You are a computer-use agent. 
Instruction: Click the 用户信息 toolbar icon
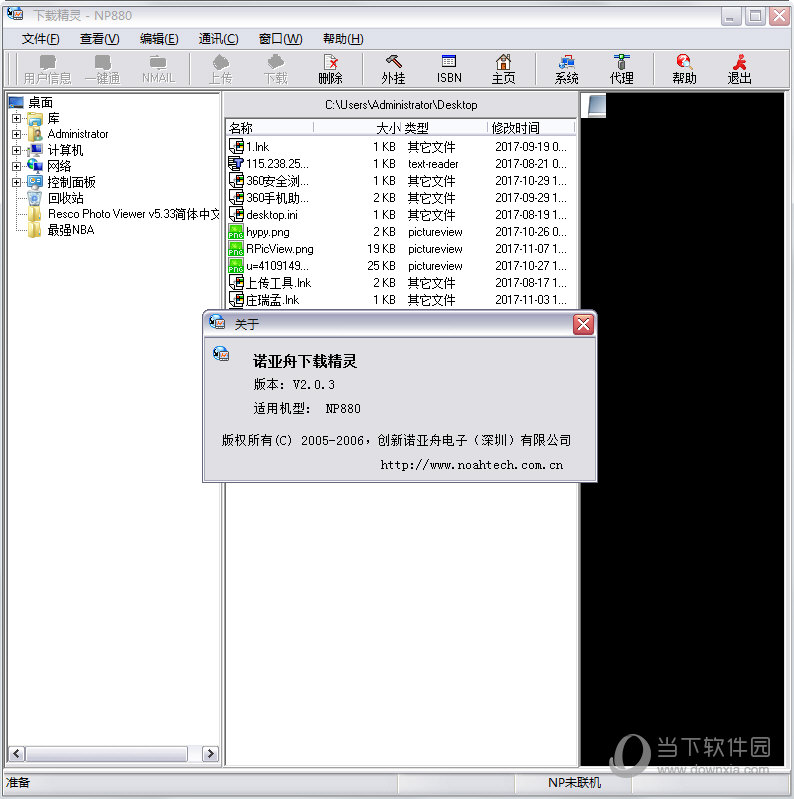point(47,69)
